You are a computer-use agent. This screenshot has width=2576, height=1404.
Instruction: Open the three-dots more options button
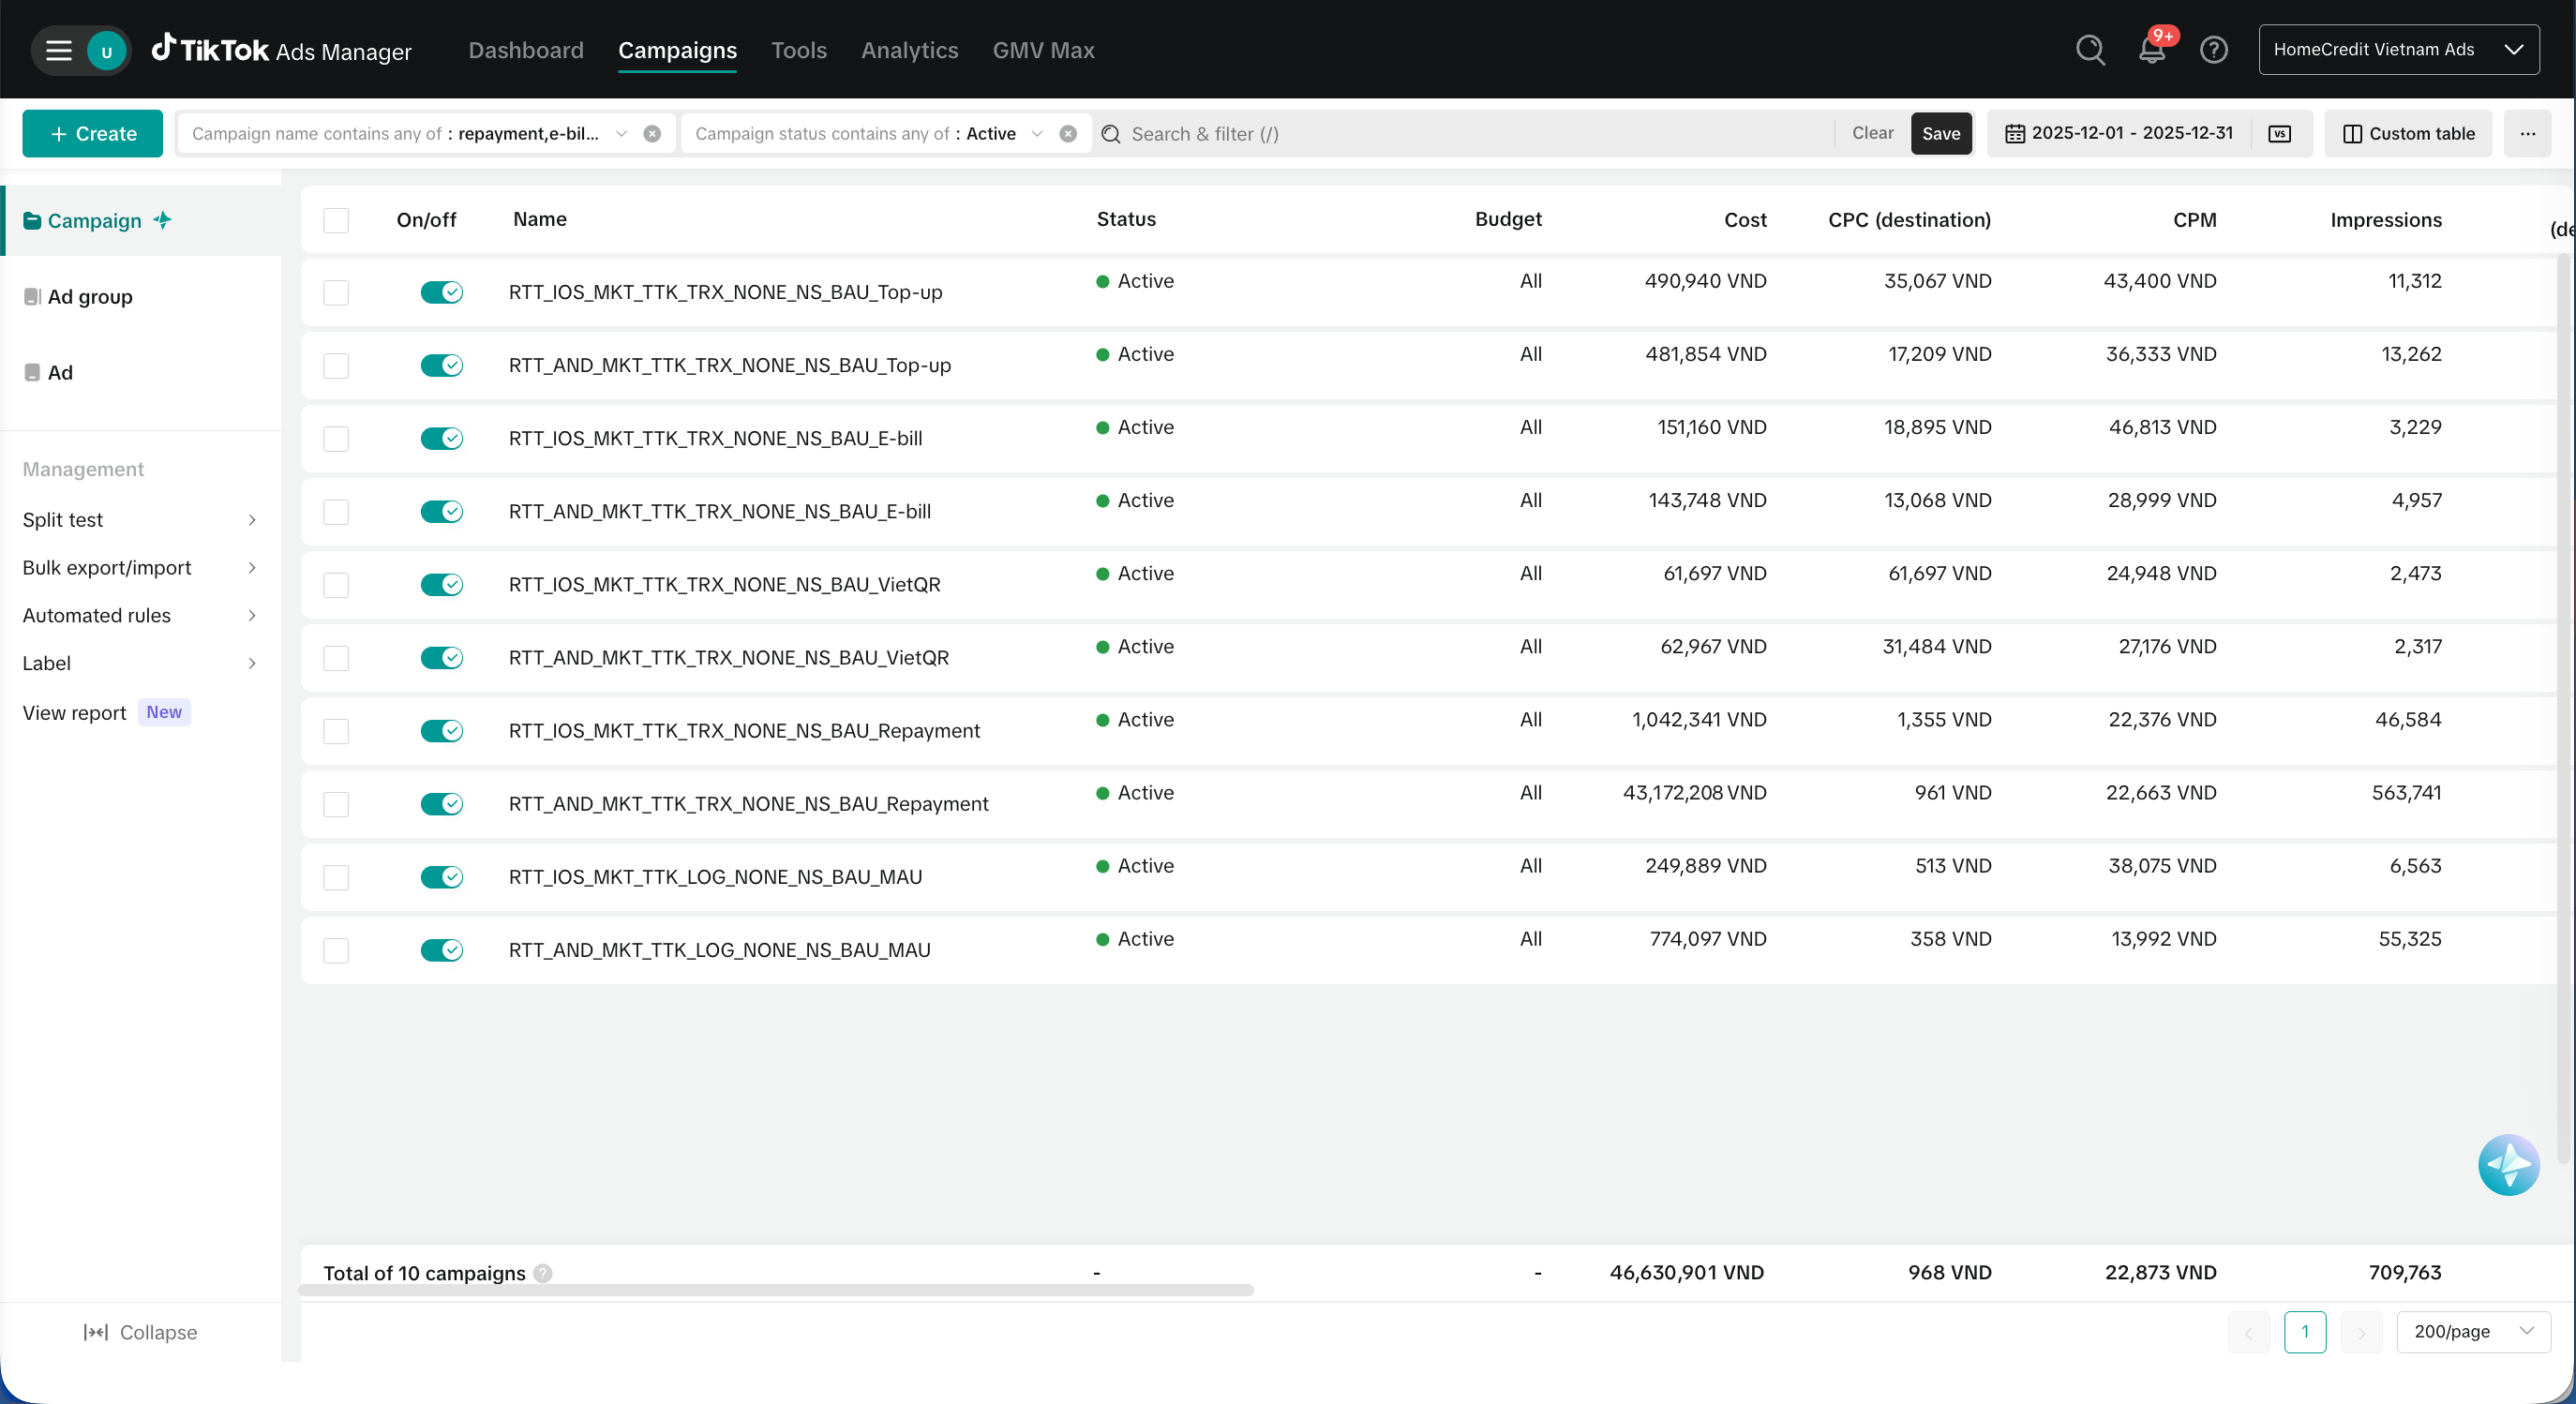pos(2527,134)
